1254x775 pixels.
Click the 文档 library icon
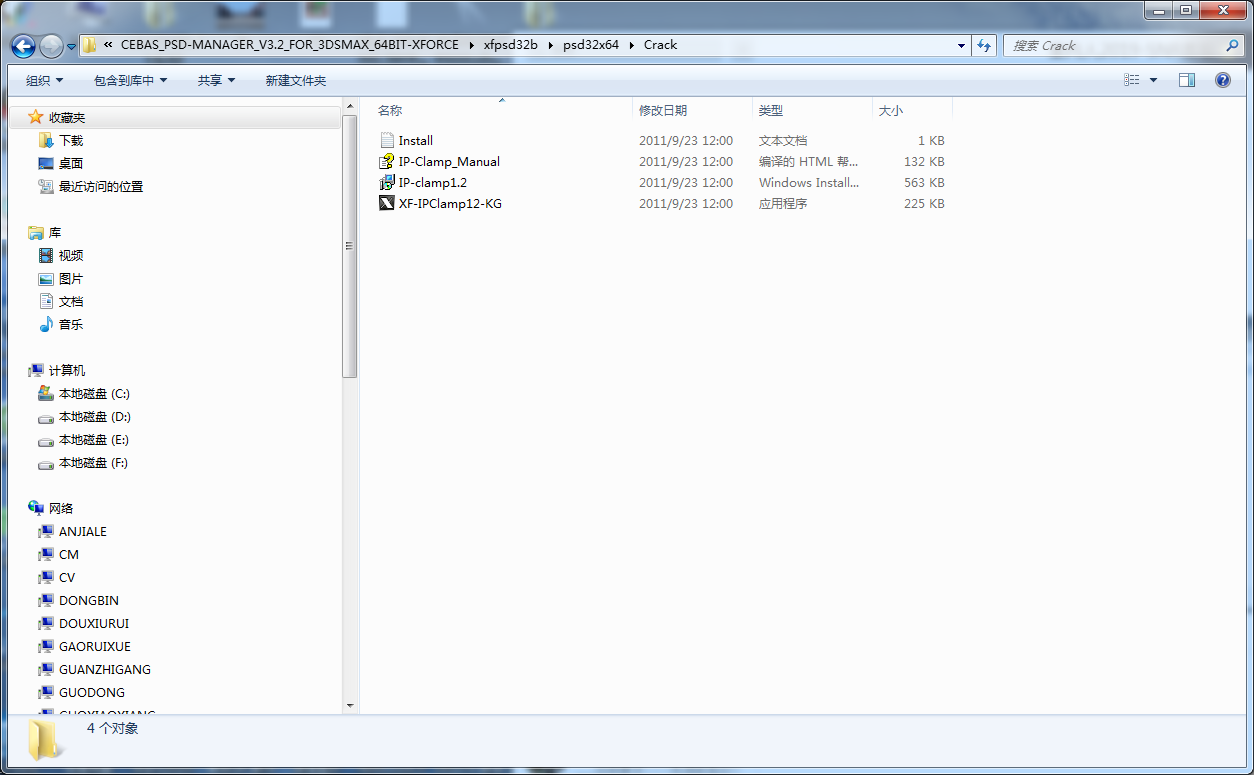coord(46,301)
